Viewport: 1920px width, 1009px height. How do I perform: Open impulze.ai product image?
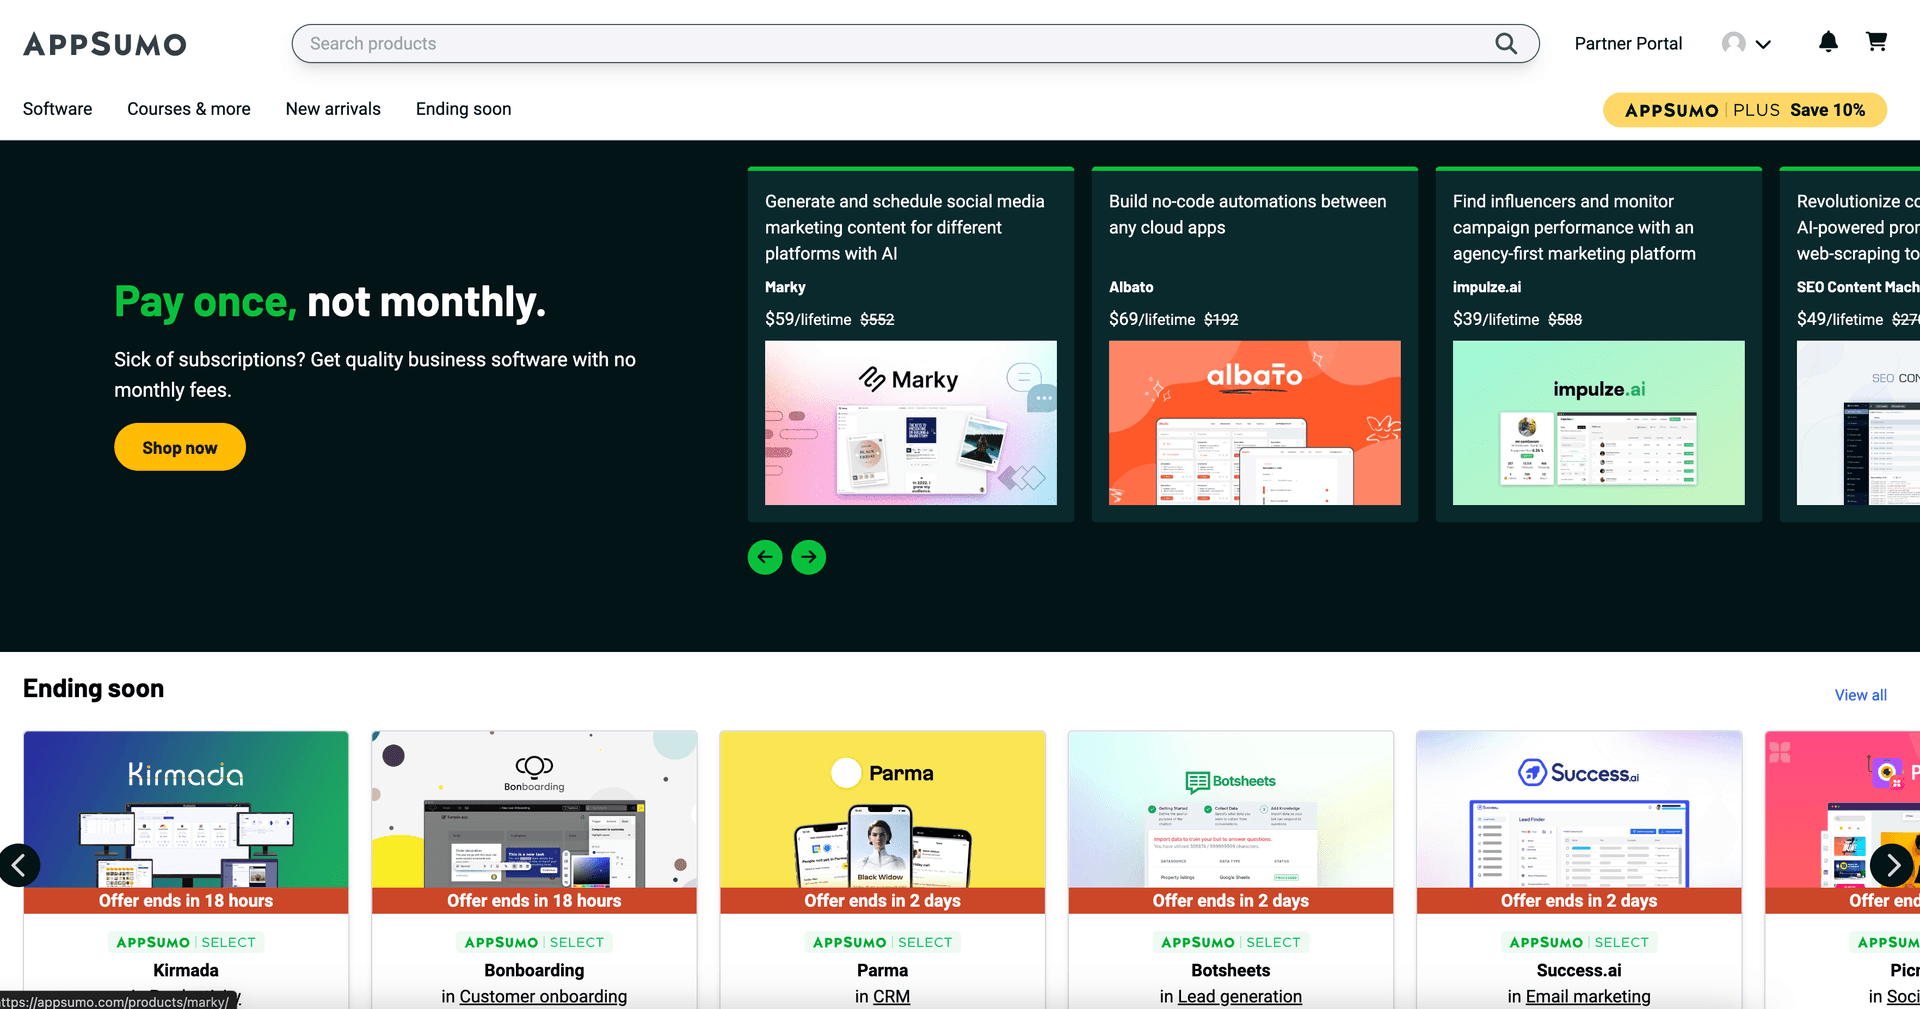(1599, 423)
